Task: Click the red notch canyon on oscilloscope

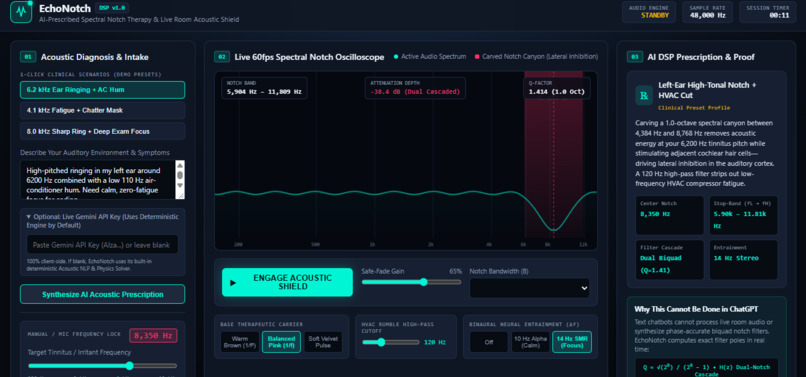Action: (x=554, y=154)
